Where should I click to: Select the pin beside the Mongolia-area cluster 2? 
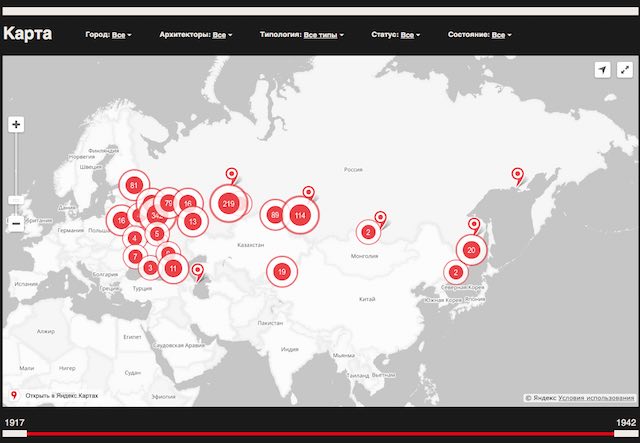[x=380, y=218]
